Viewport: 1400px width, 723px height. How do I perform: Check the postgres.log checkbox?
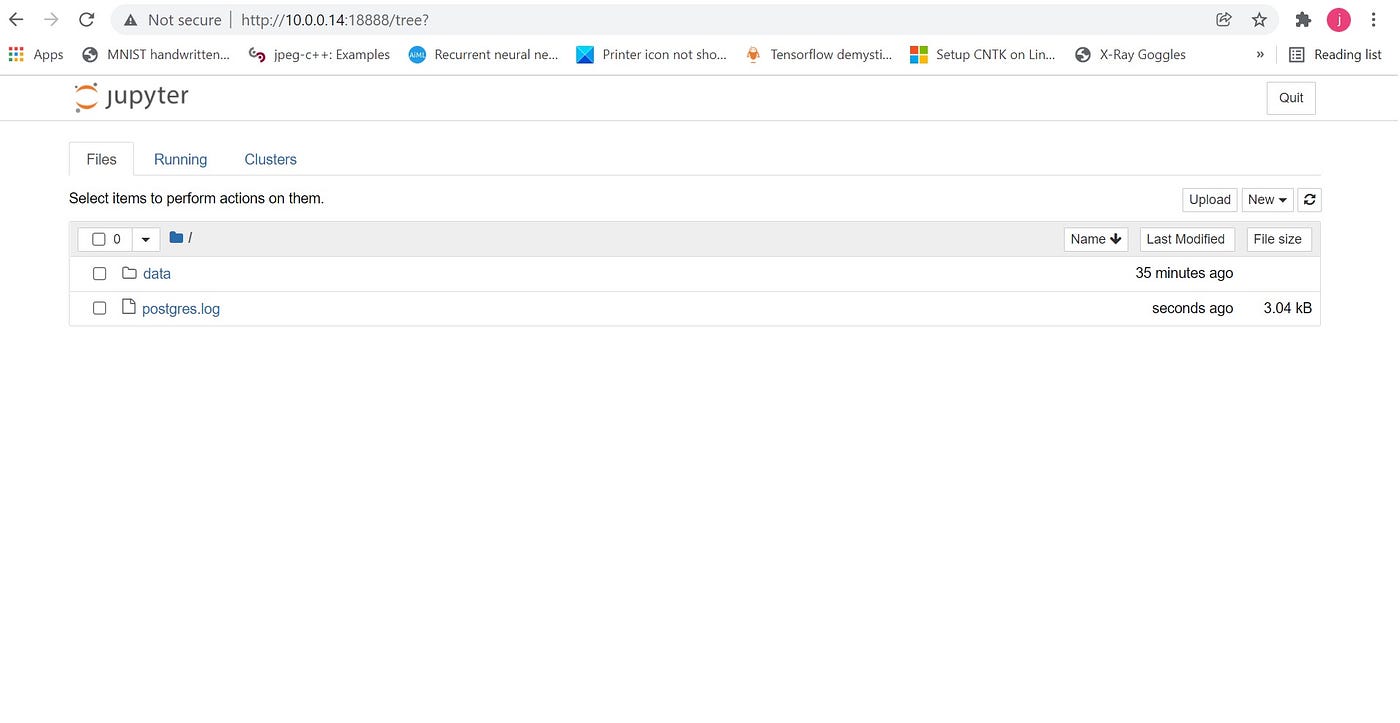99,308
